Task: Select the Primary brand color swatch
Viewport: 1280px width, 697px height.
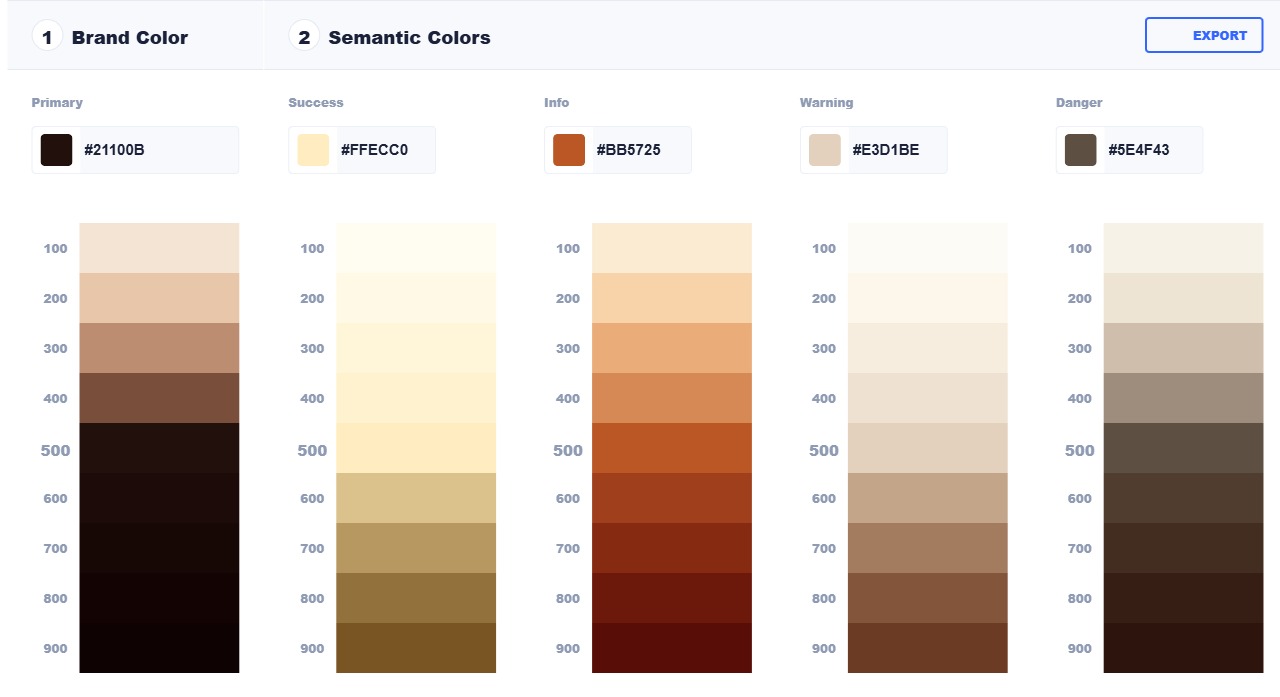Action: (x=56, y=149)
